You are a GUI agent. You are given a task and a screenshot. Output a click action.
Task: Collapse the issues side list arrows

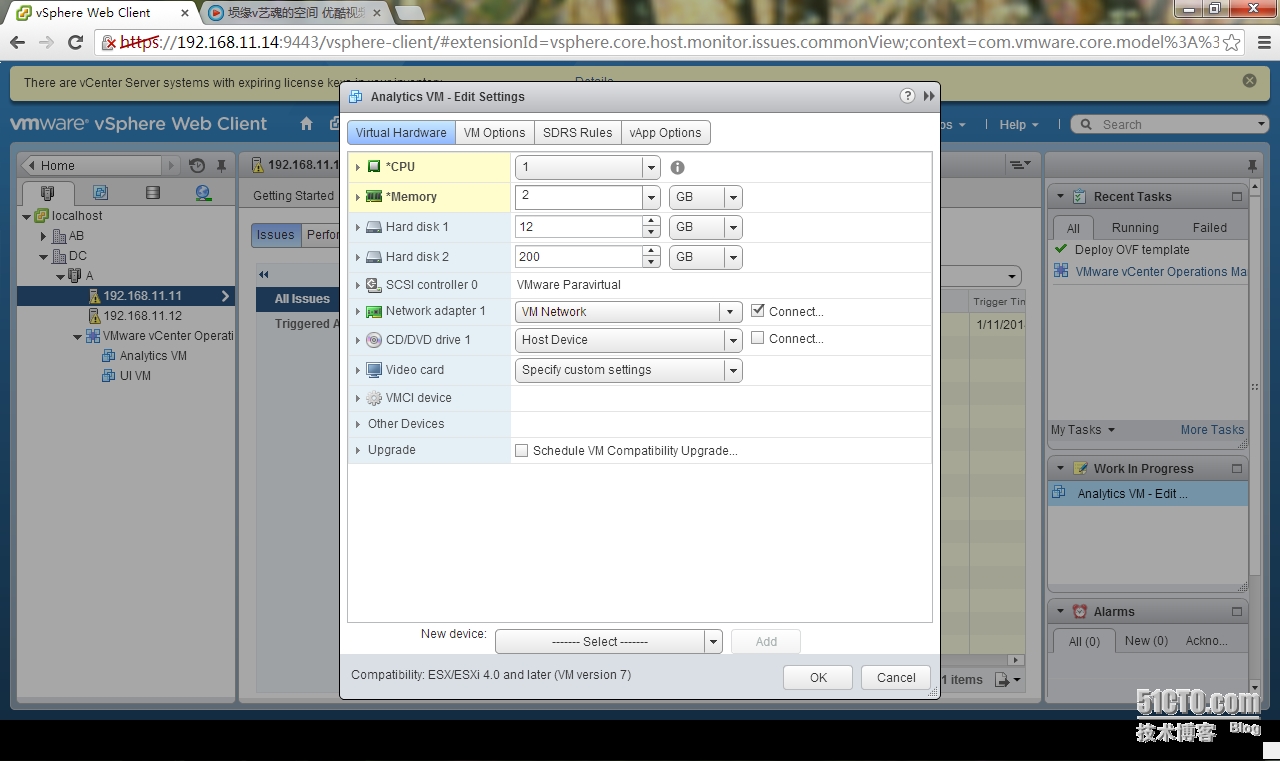(x=264, y=274)
